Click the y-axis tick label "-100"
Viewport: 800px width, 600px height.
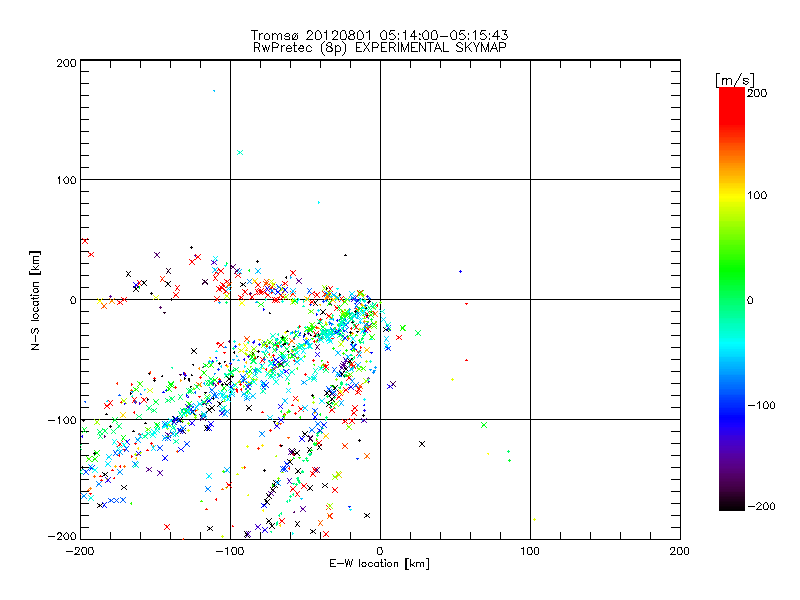[62, 420]
